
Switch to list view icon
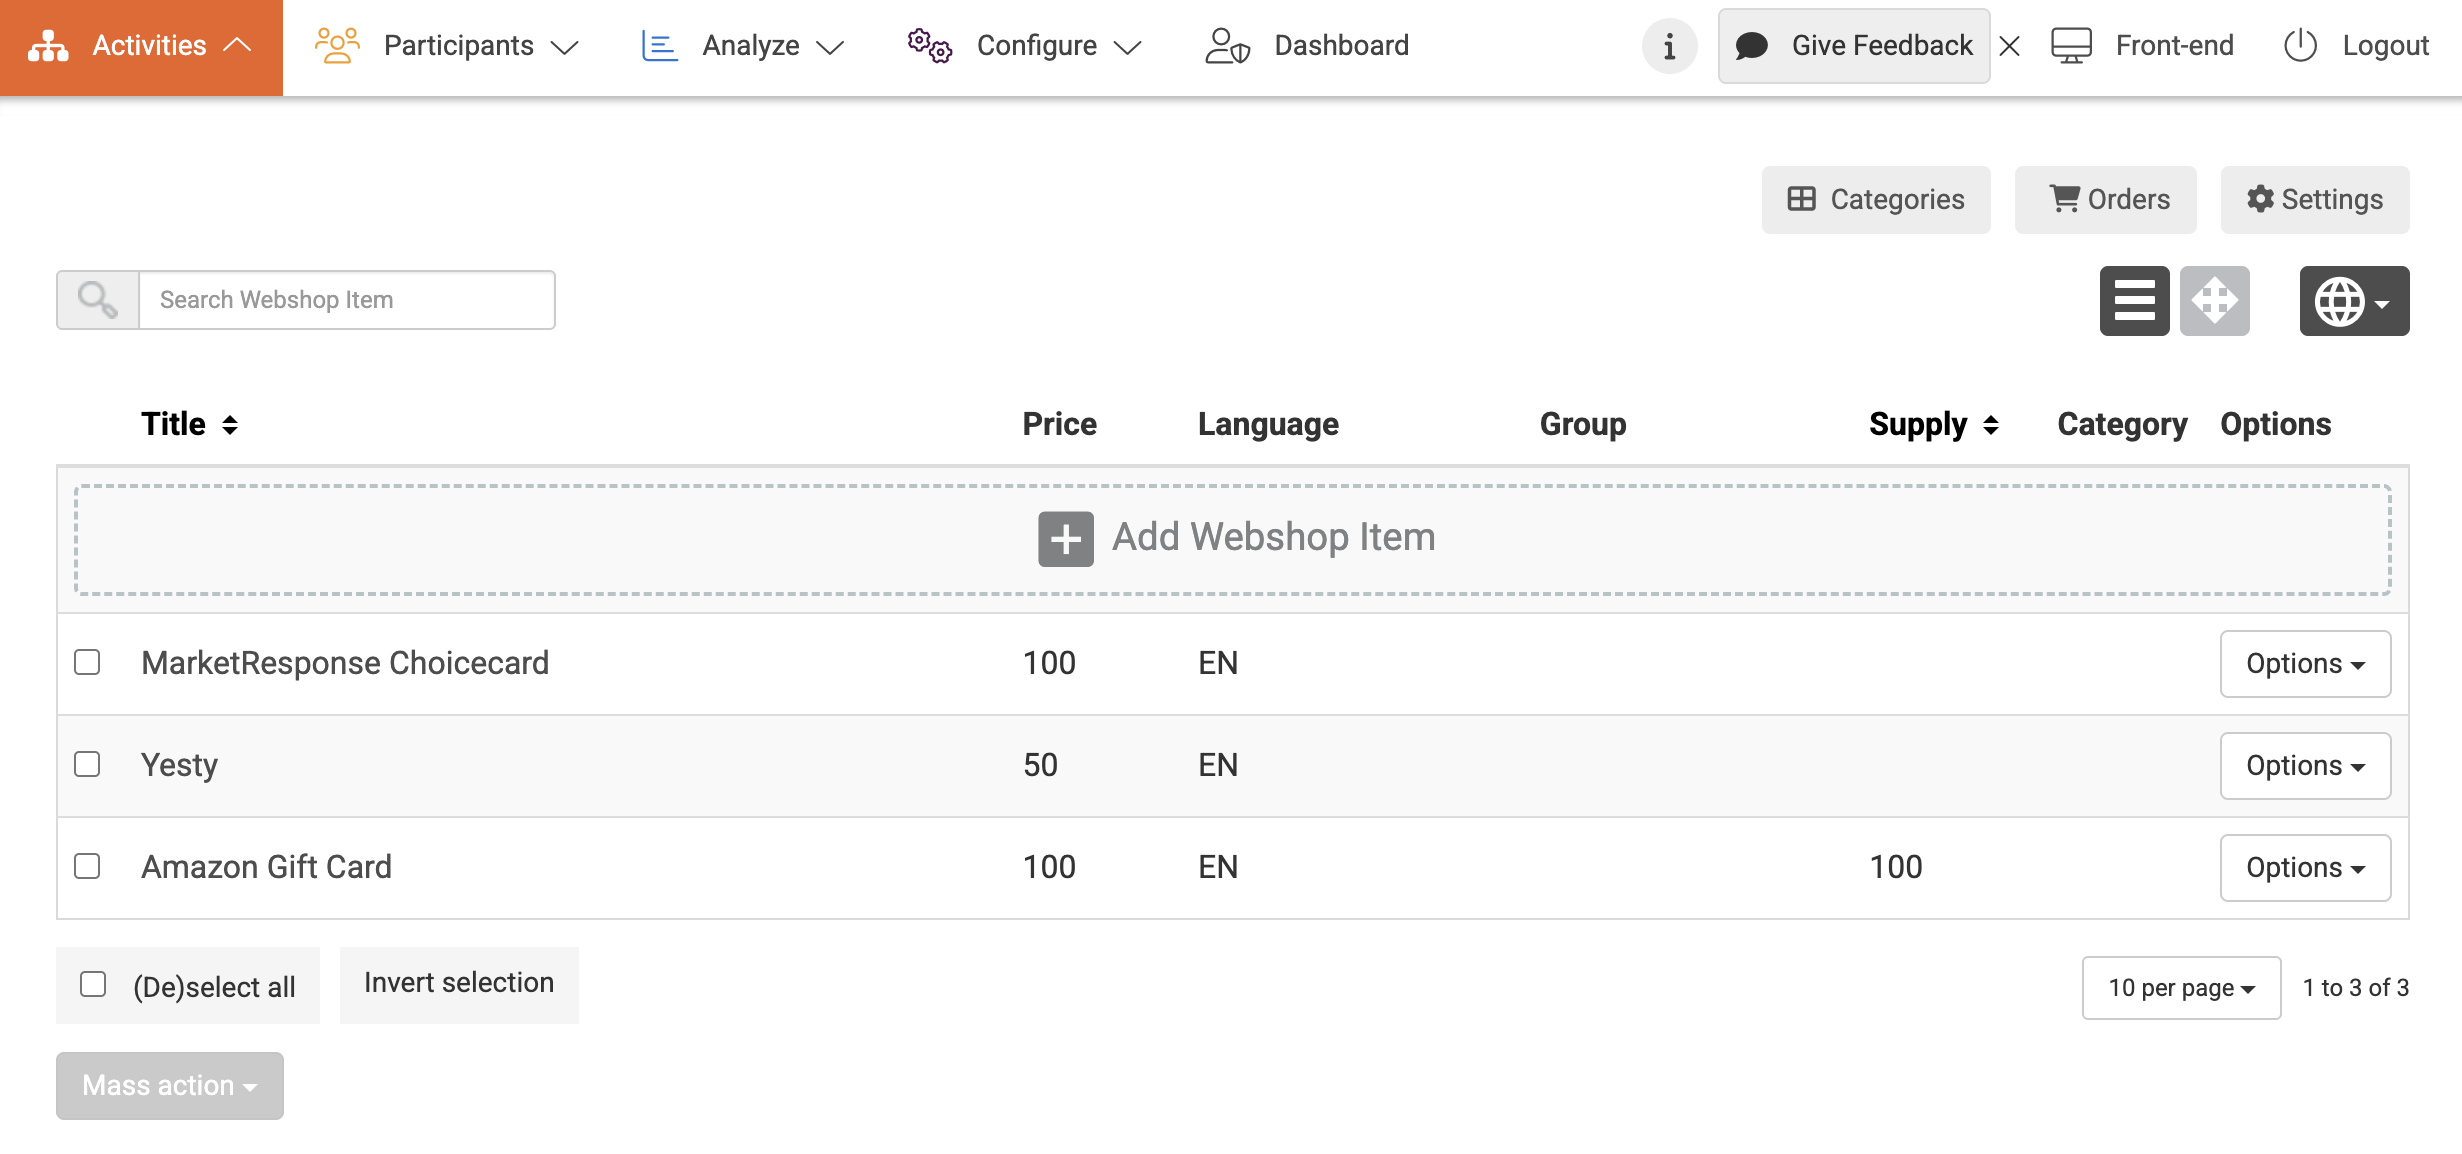pyautogui.click(x=2134, y=300)
